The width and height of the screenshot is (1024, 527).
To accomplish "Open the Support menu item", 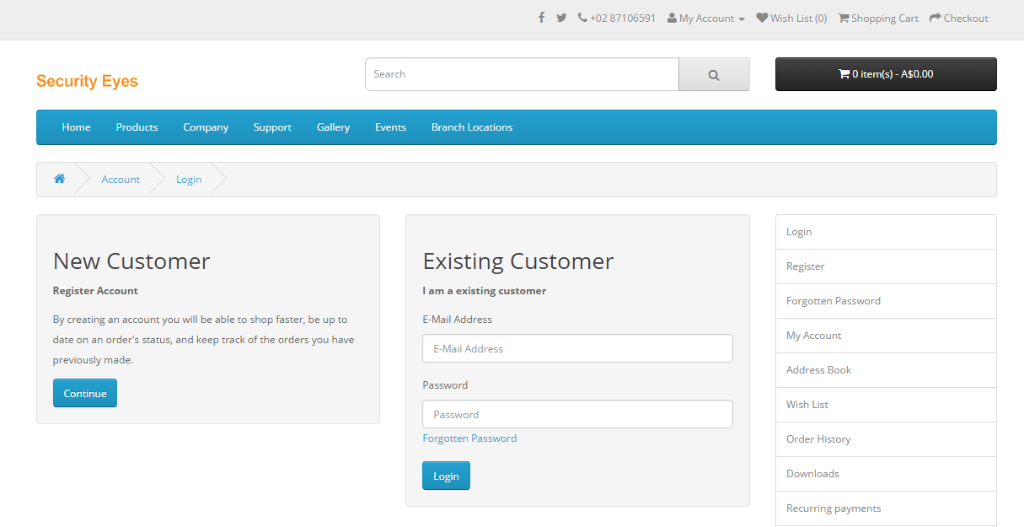I will click(272, 127).
